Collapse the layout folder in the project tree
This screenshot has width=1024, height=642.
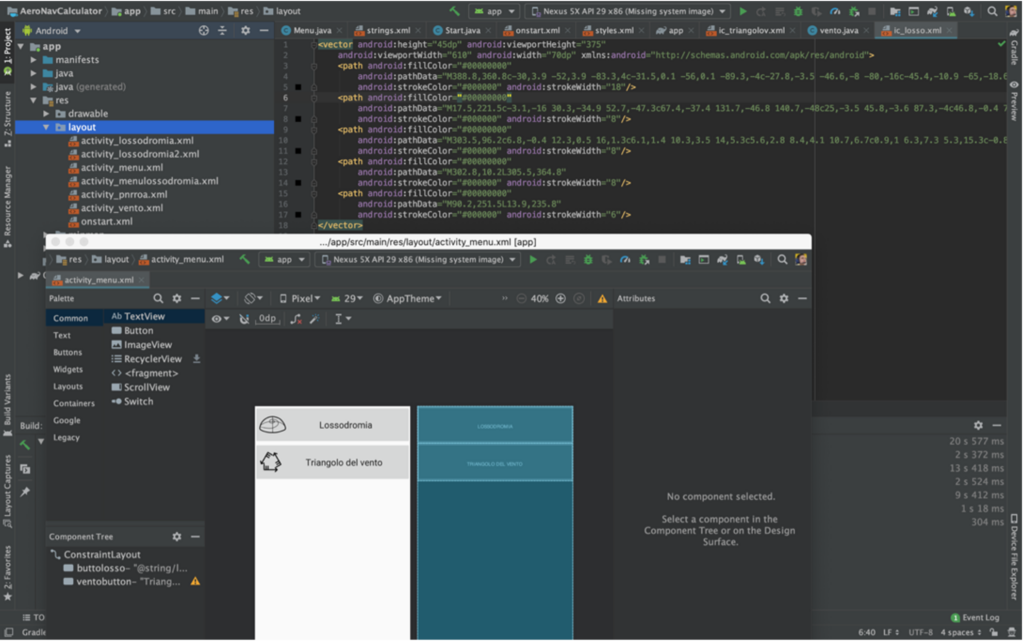pyautogui.click(x=47, y=128)
